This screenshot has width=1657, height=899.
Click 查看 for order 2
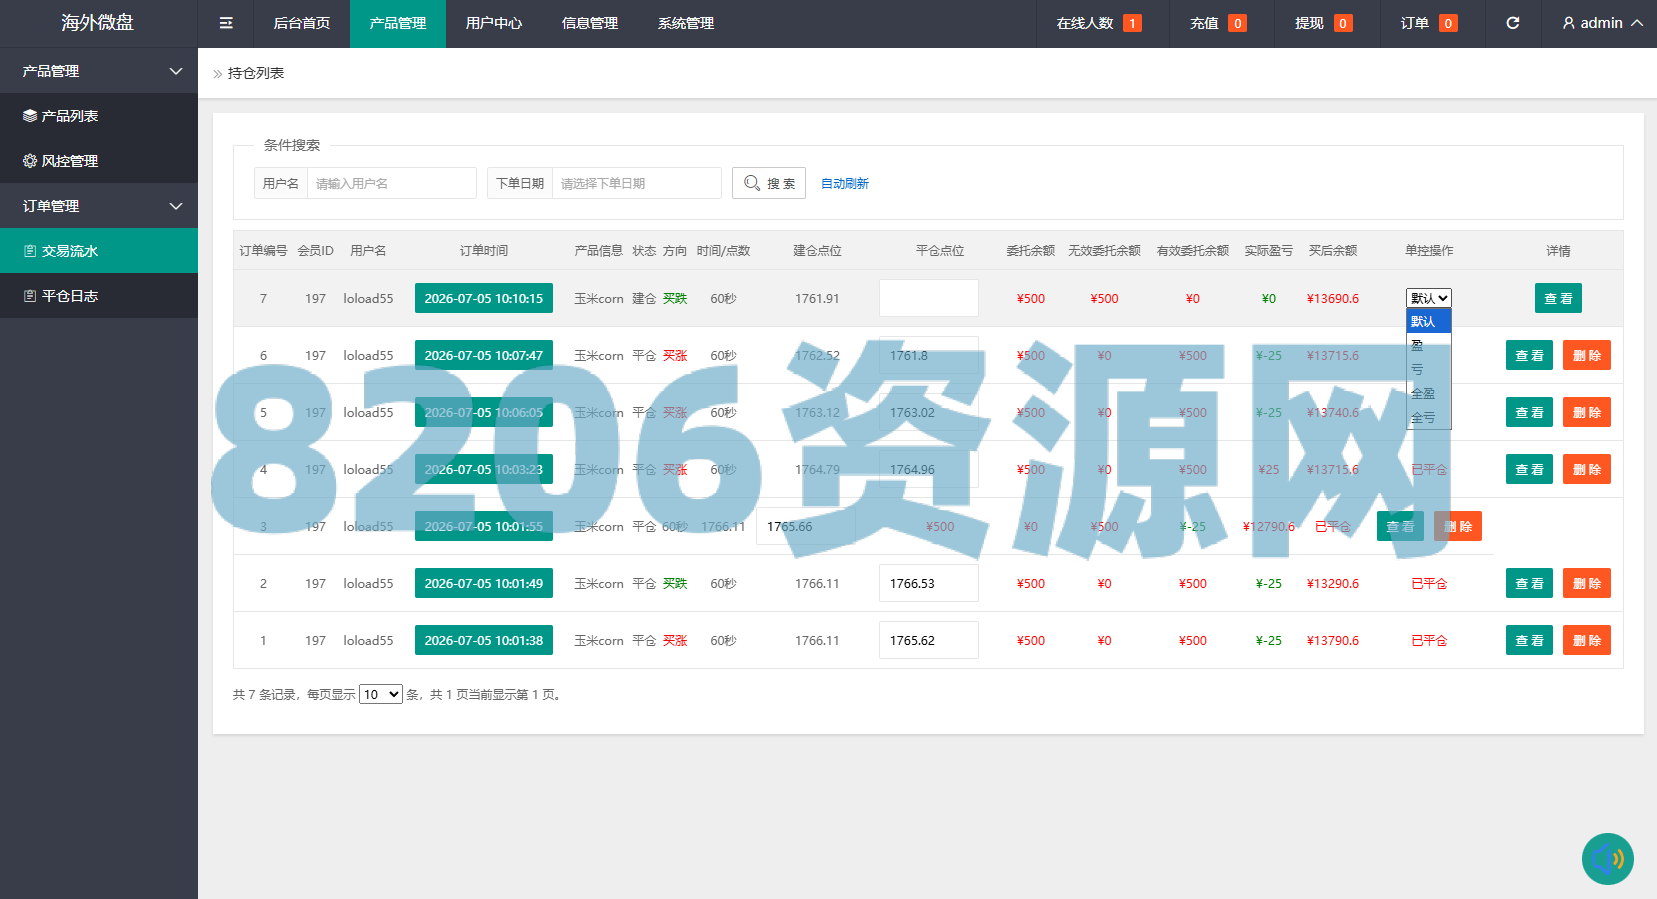1529,583
